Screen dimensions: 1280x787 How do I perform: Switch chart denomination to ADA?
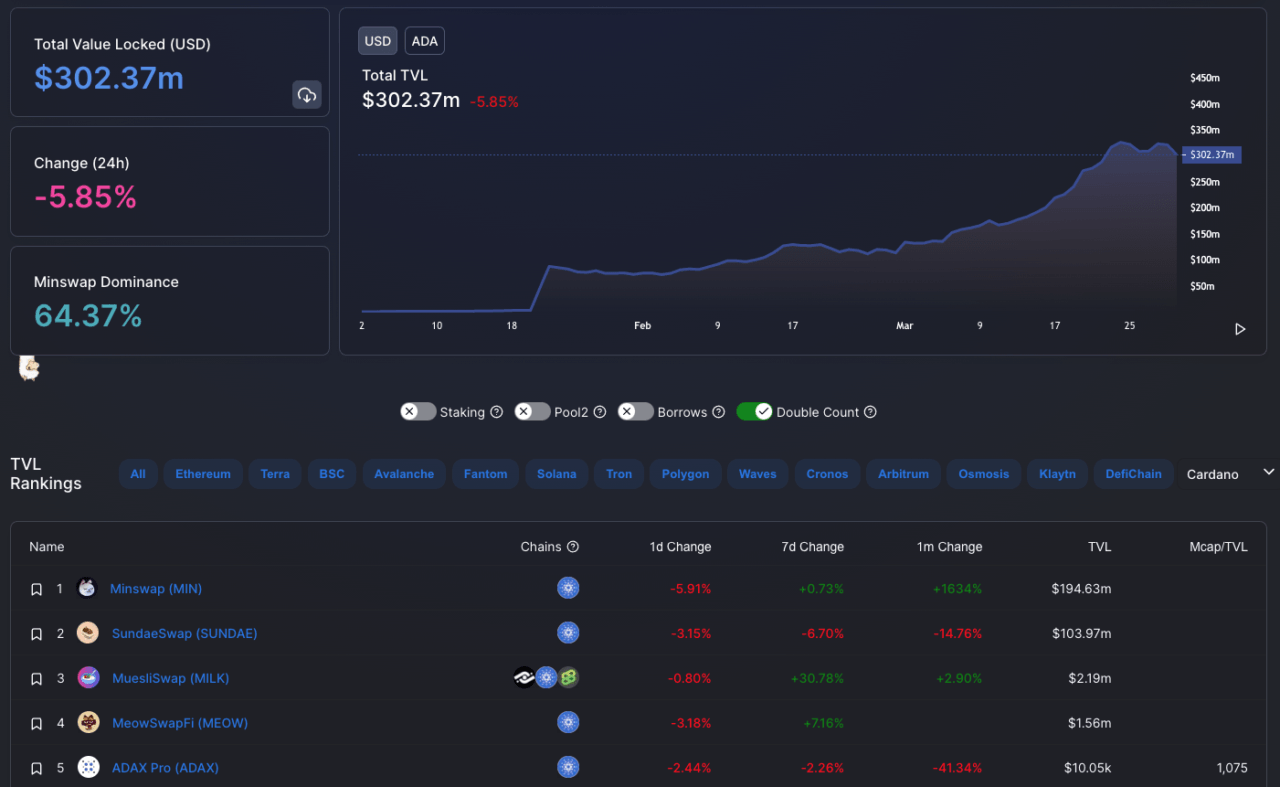click(x=425, y=41)
